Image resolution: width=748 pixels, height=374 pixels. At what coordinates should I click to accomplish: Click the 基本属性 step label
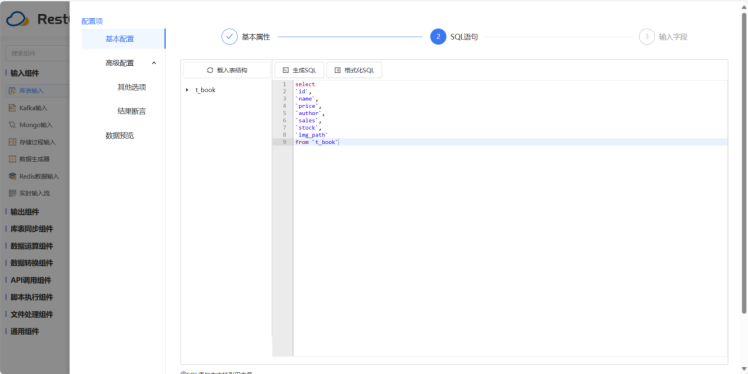pyautogui.click(x=256, y=37)
